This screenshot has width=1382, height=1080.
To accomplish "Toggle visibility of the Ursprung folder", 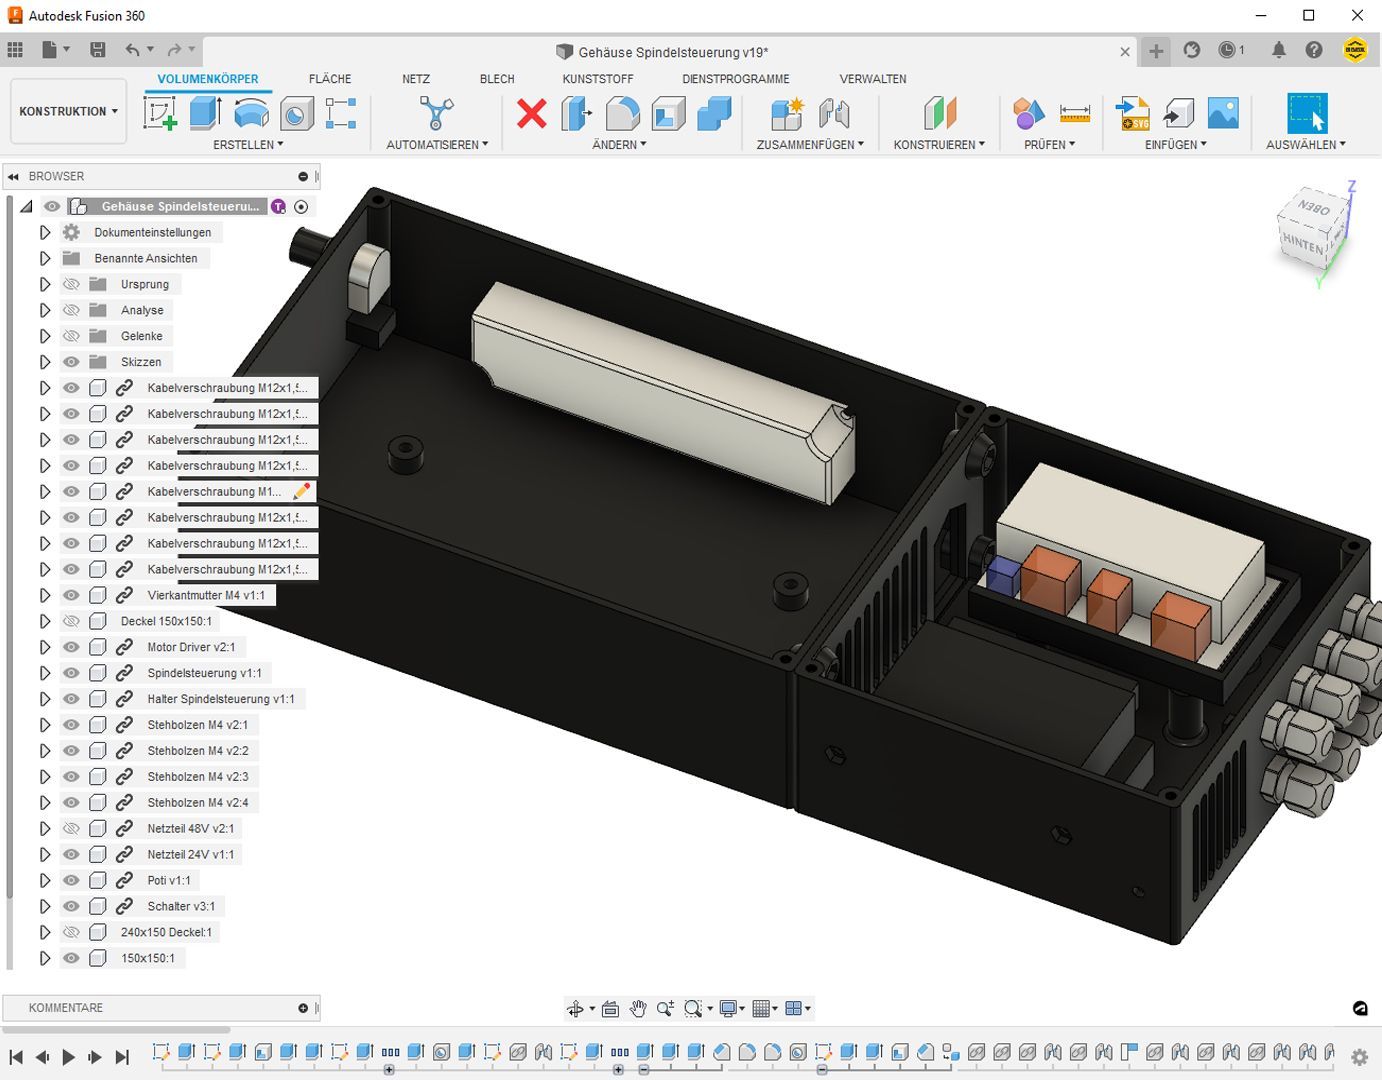I will [x=71, y=284].
